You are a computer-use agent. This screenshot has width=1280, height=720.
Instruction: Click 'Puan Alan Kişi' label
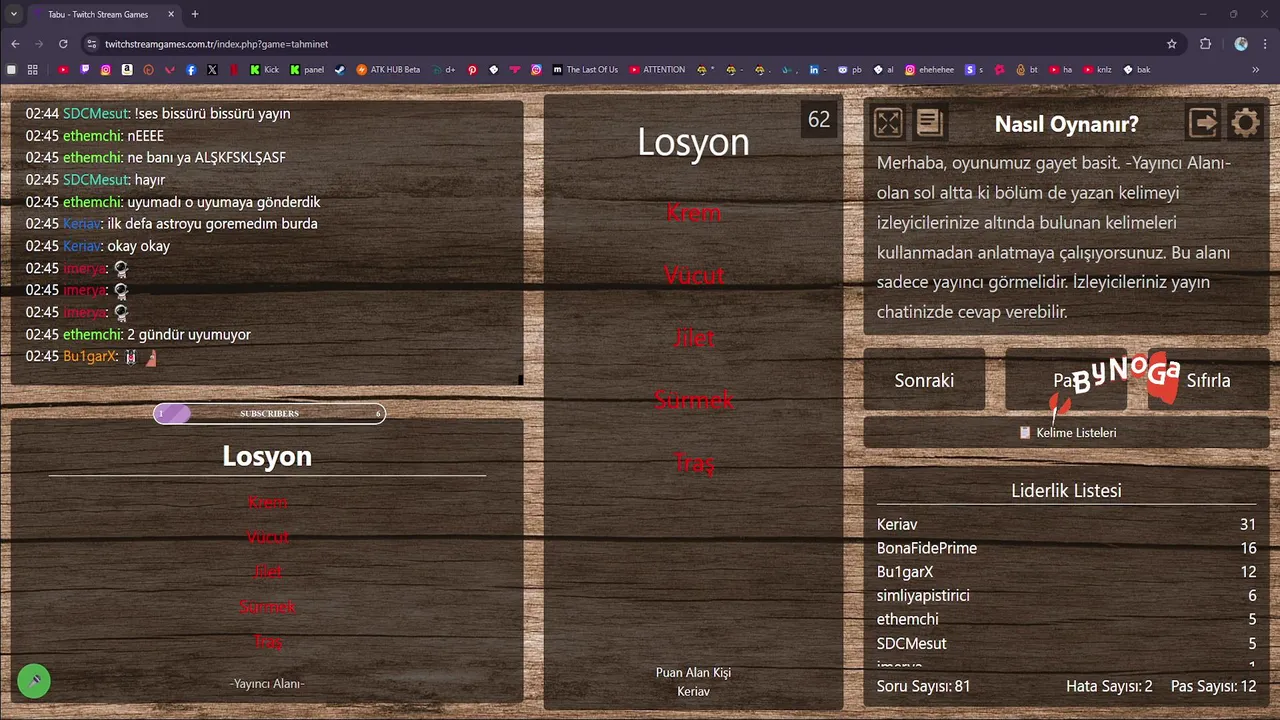tap(693, 673)
